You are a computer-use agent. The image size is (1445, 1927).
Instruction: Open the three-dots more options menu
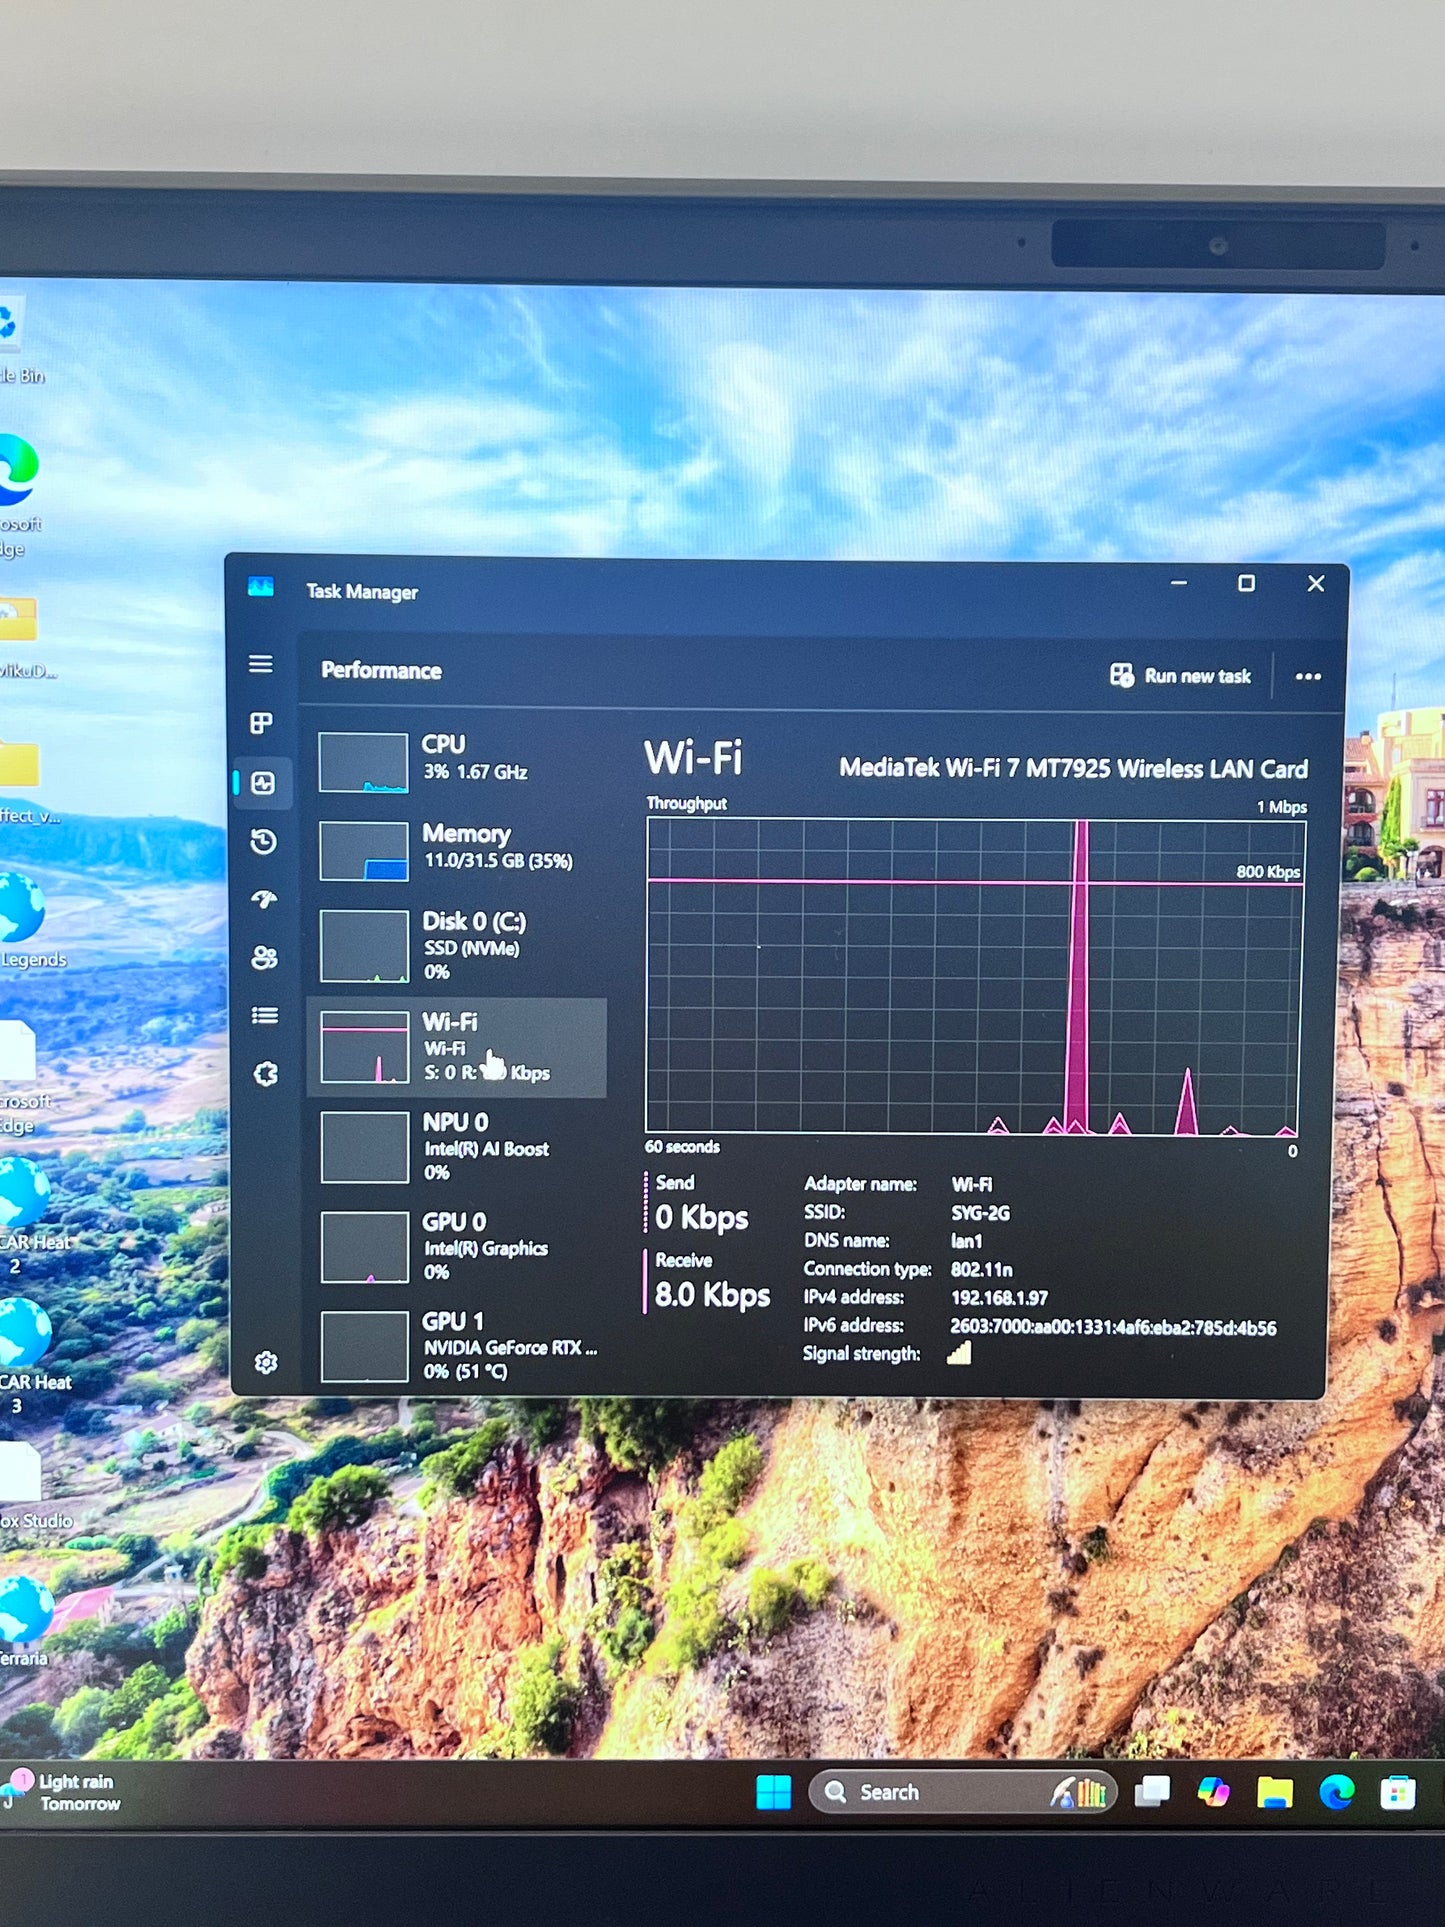click(x=1308, y=677)
